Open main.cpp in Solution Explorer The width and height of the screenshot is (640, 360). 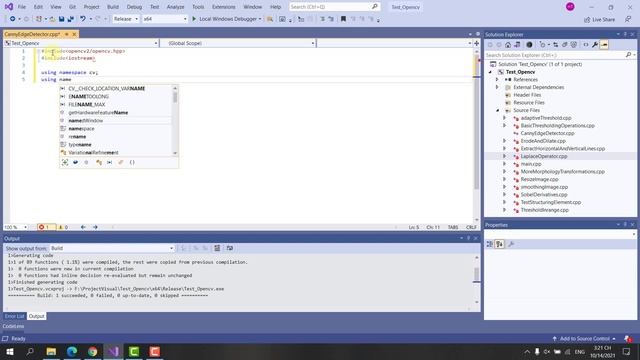pyautogui.click(x=531, y=164)
